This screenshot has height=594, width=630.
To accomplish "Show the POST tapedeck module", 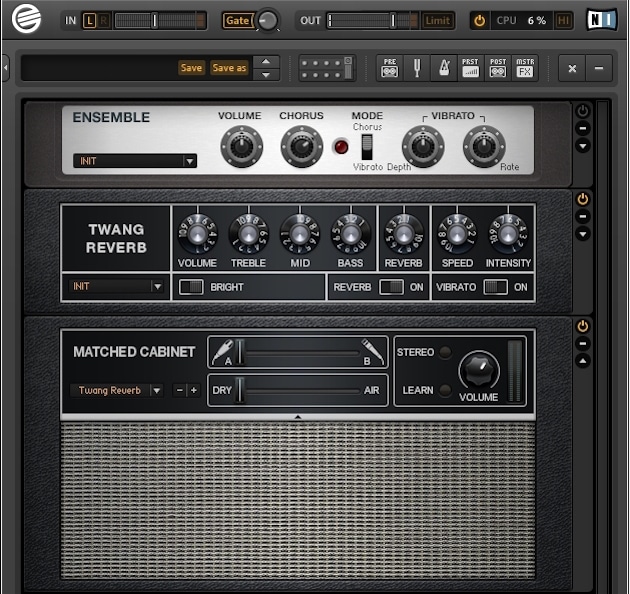I will tap(498, 68).
